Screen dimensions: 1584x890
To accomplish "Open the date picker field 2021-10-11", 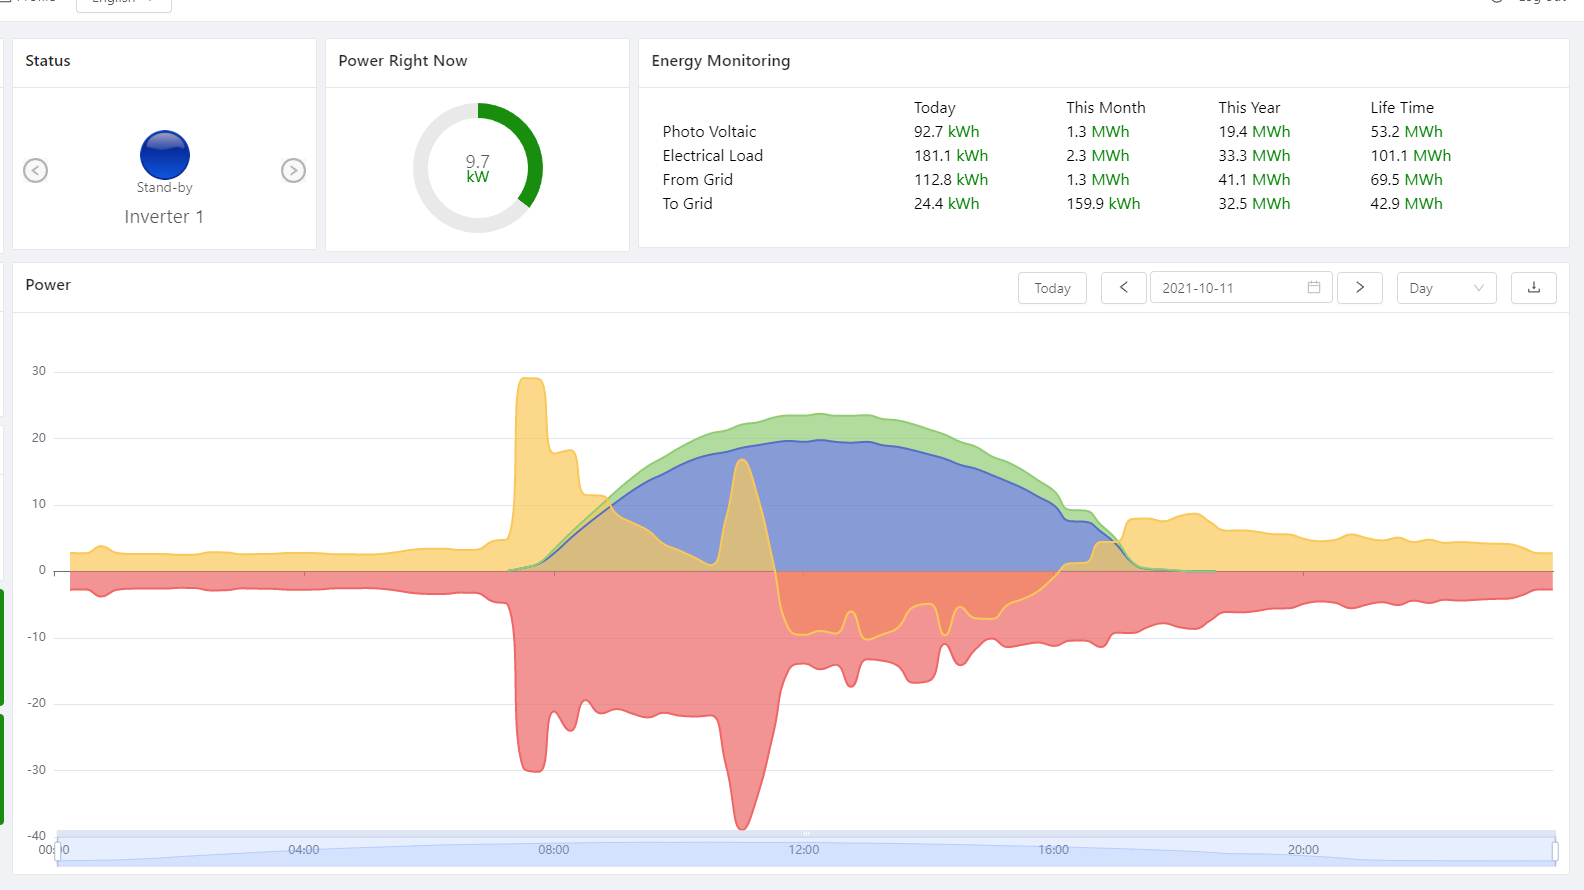I will point(1241,288).
